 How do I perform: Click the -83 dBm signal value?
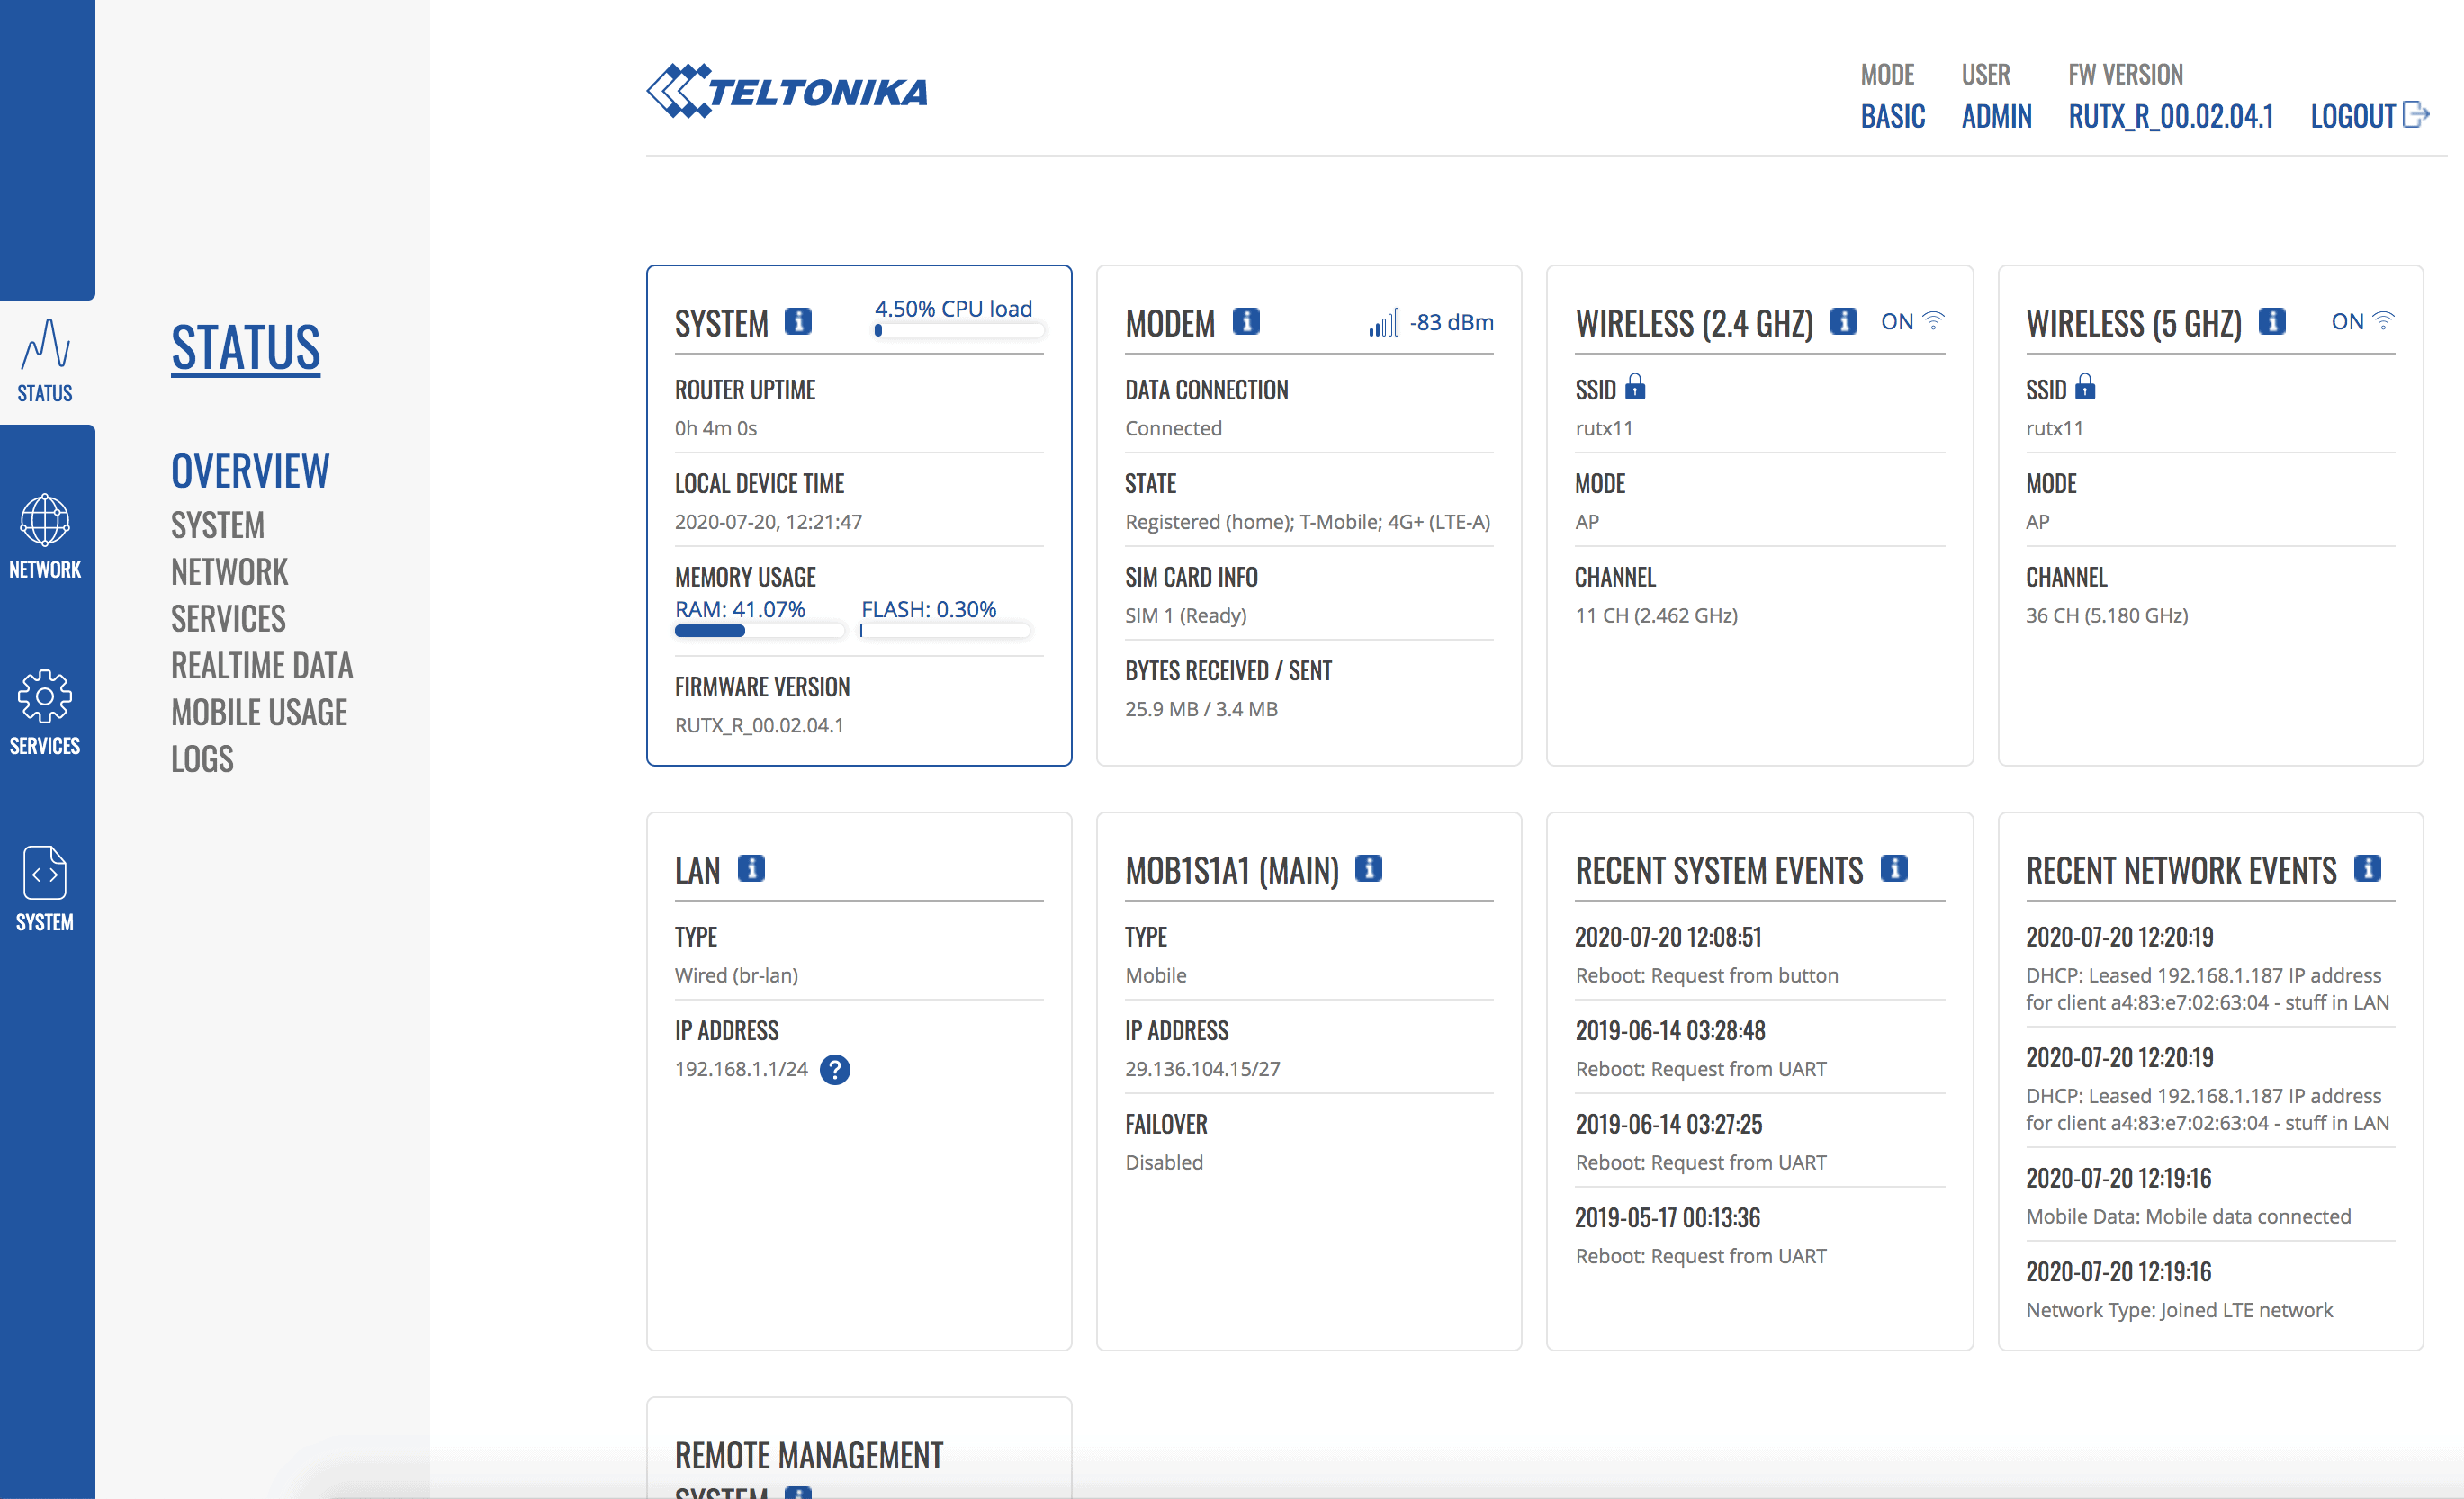pos(1452,322)
